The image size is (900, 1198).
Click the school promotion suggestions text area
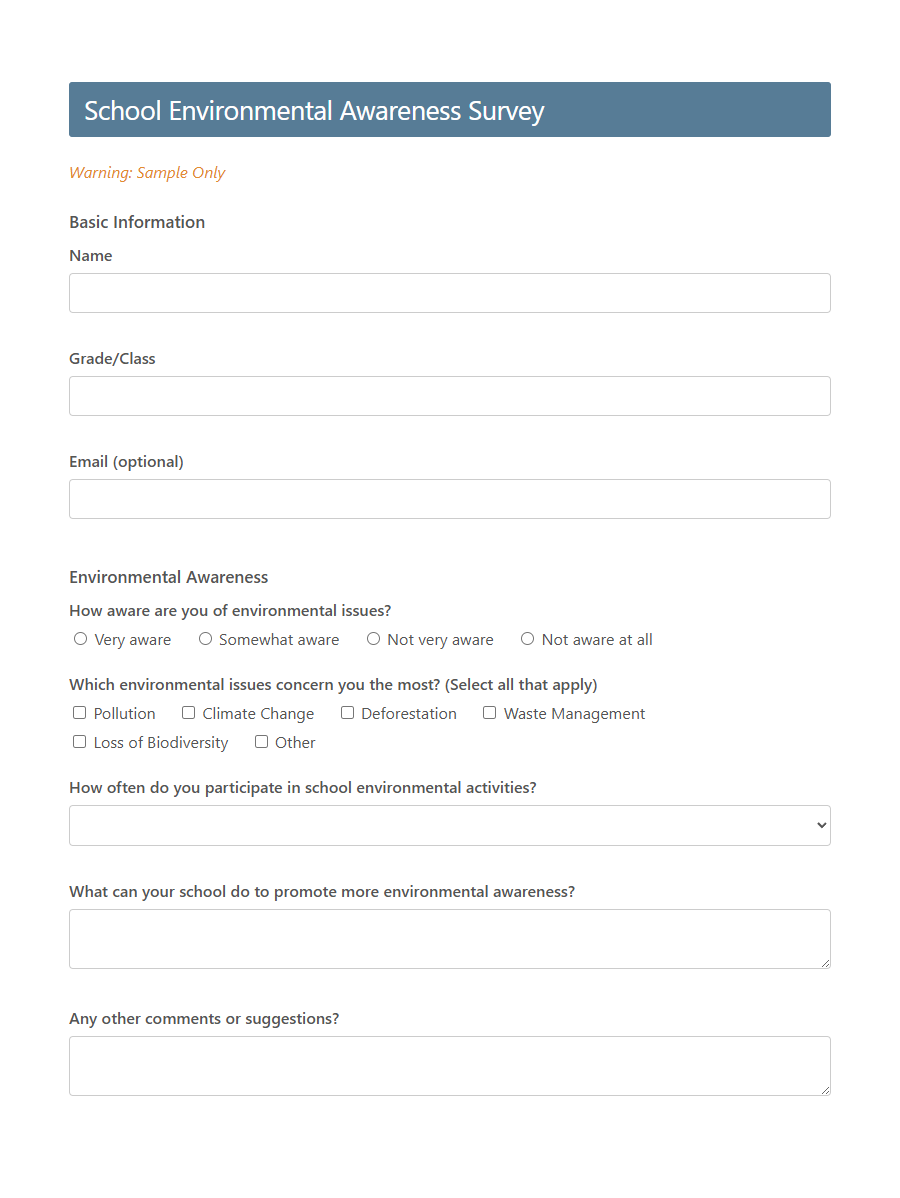(x=449, y=938)
